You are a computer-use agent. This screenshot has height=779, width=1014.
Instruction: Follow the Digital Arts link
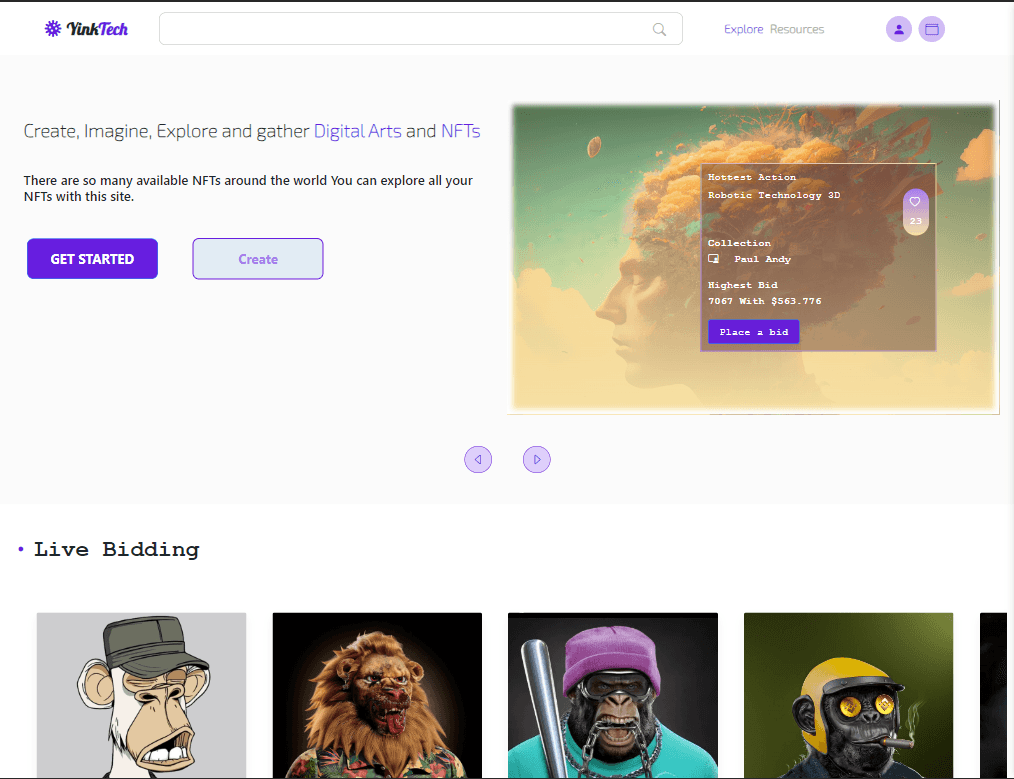[x=358, y=131]
